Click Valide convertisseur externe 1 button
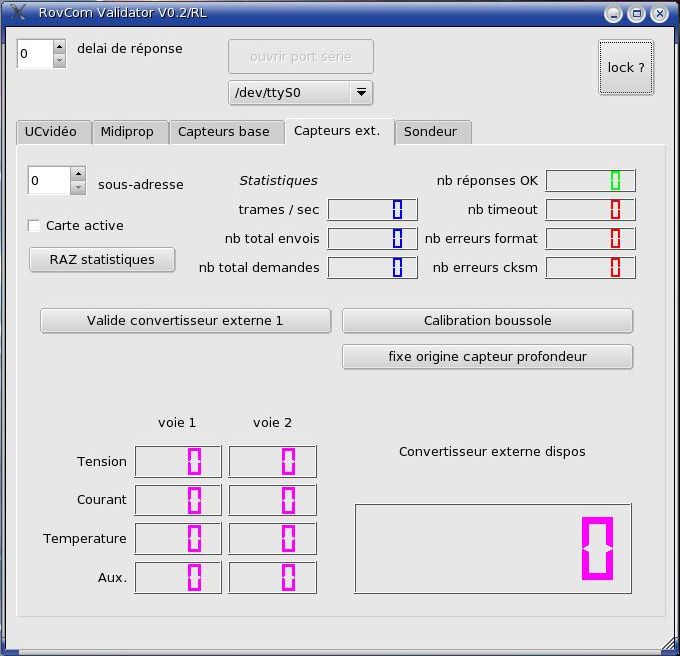Image resolution: width=680 pixels, height=656 pixels. coord(185,321)
